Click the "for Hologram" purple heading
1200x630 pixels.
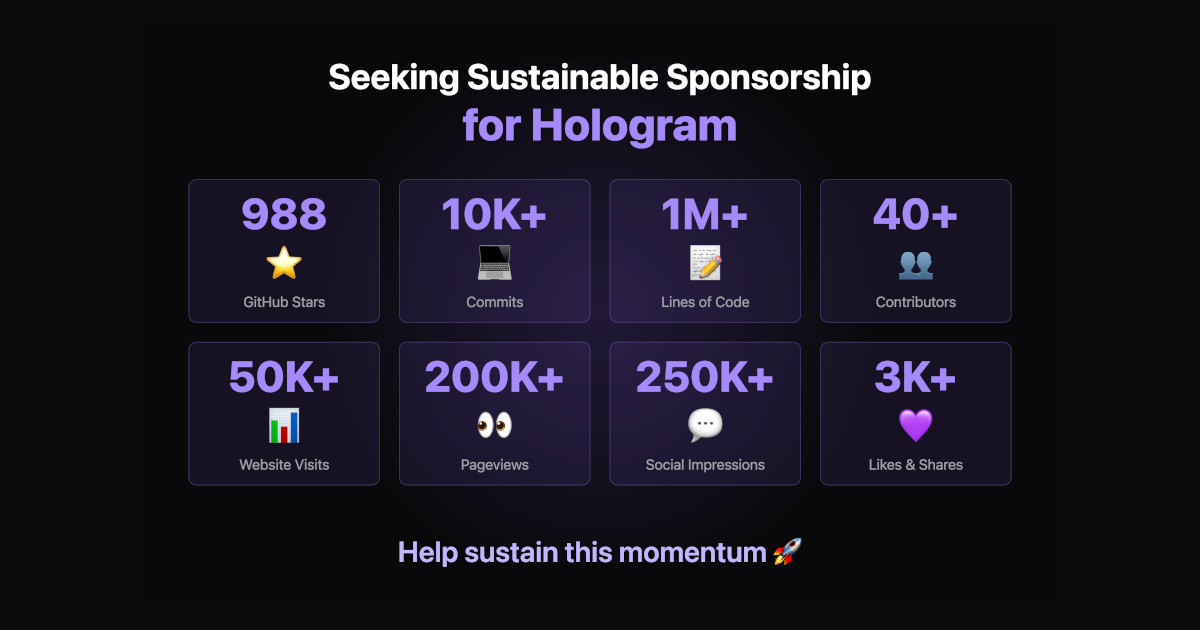coord(600,125)
